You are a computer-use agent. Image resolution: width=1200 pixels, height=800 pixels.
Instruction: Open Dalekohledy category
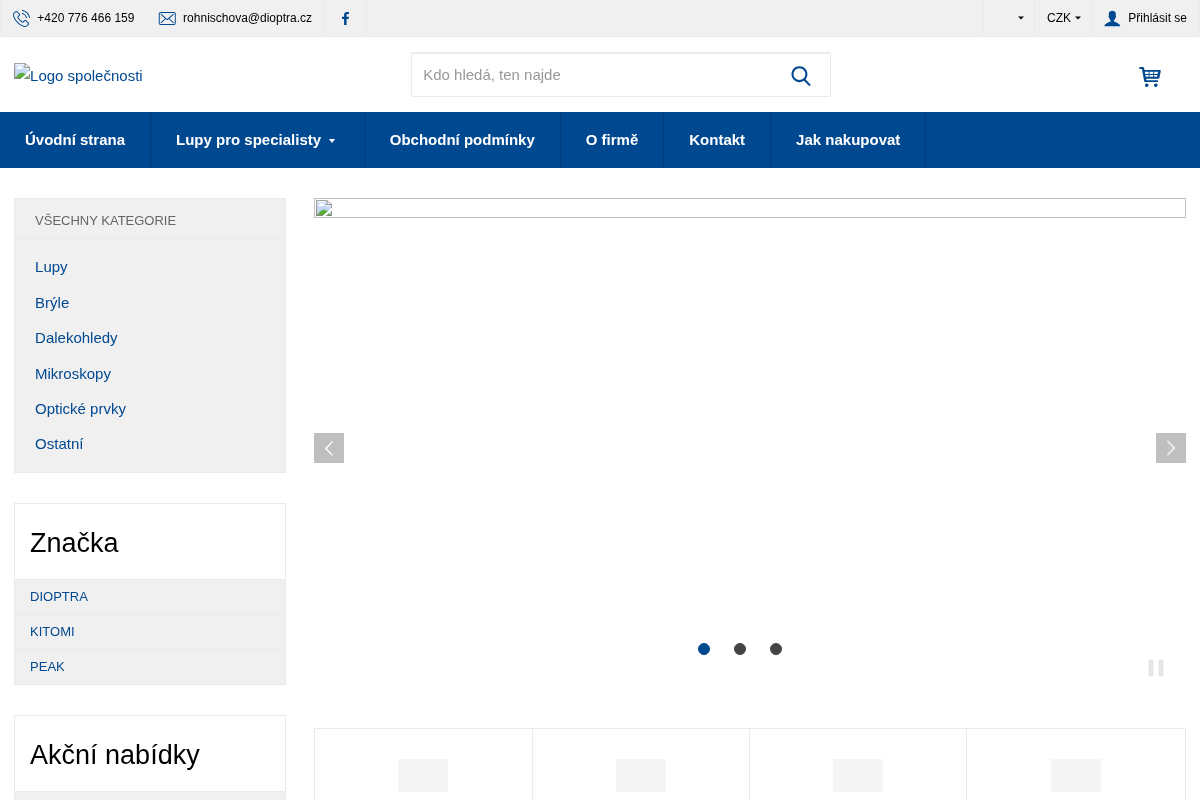pyautogui.click(x=76, y=338)
